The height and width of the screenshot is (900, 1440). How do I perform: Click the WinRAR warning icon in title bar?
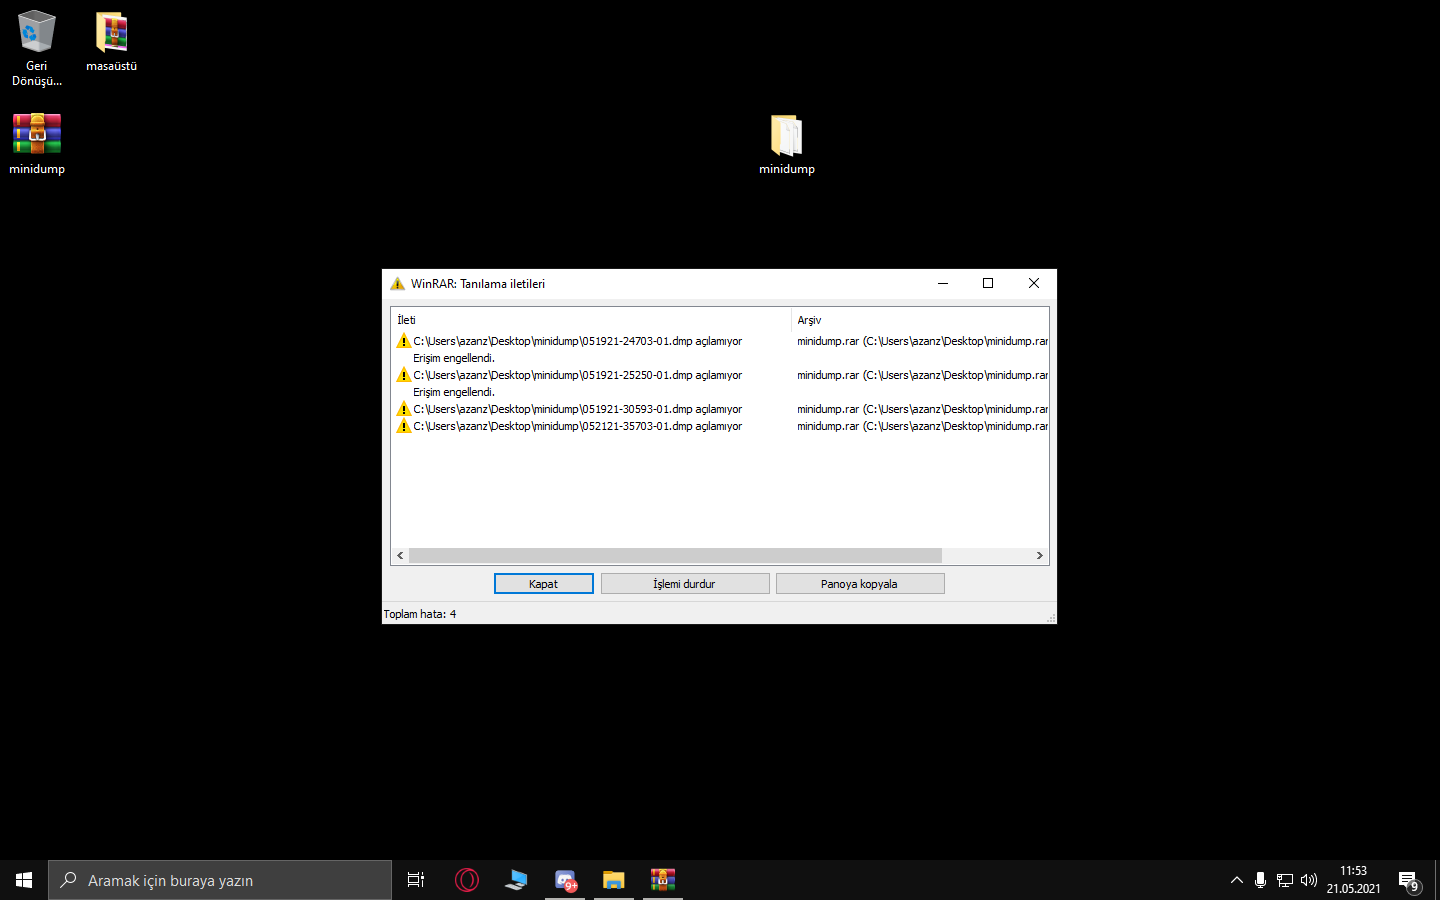tap(397, 284)
